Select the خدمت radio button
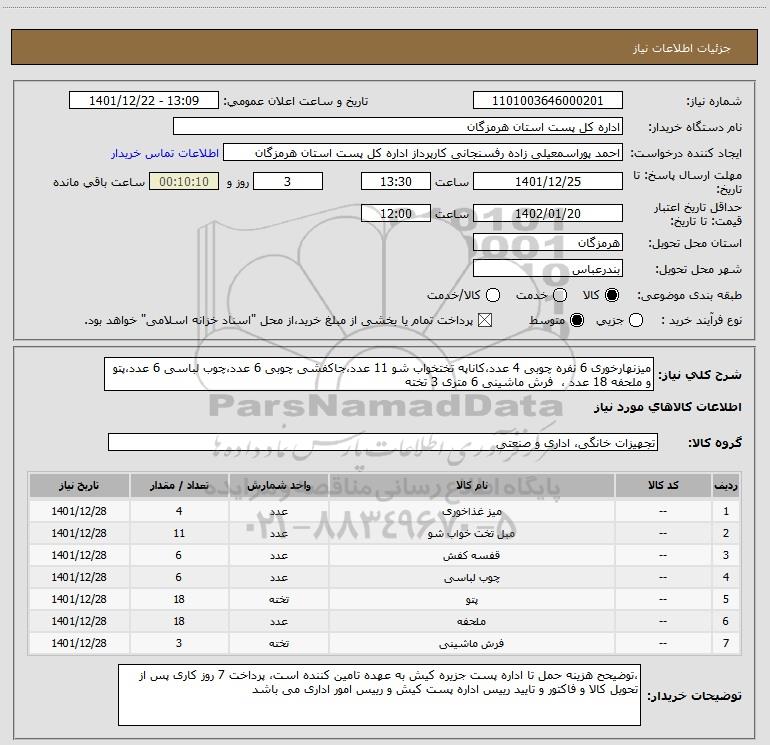 click(x=560, y=295)
